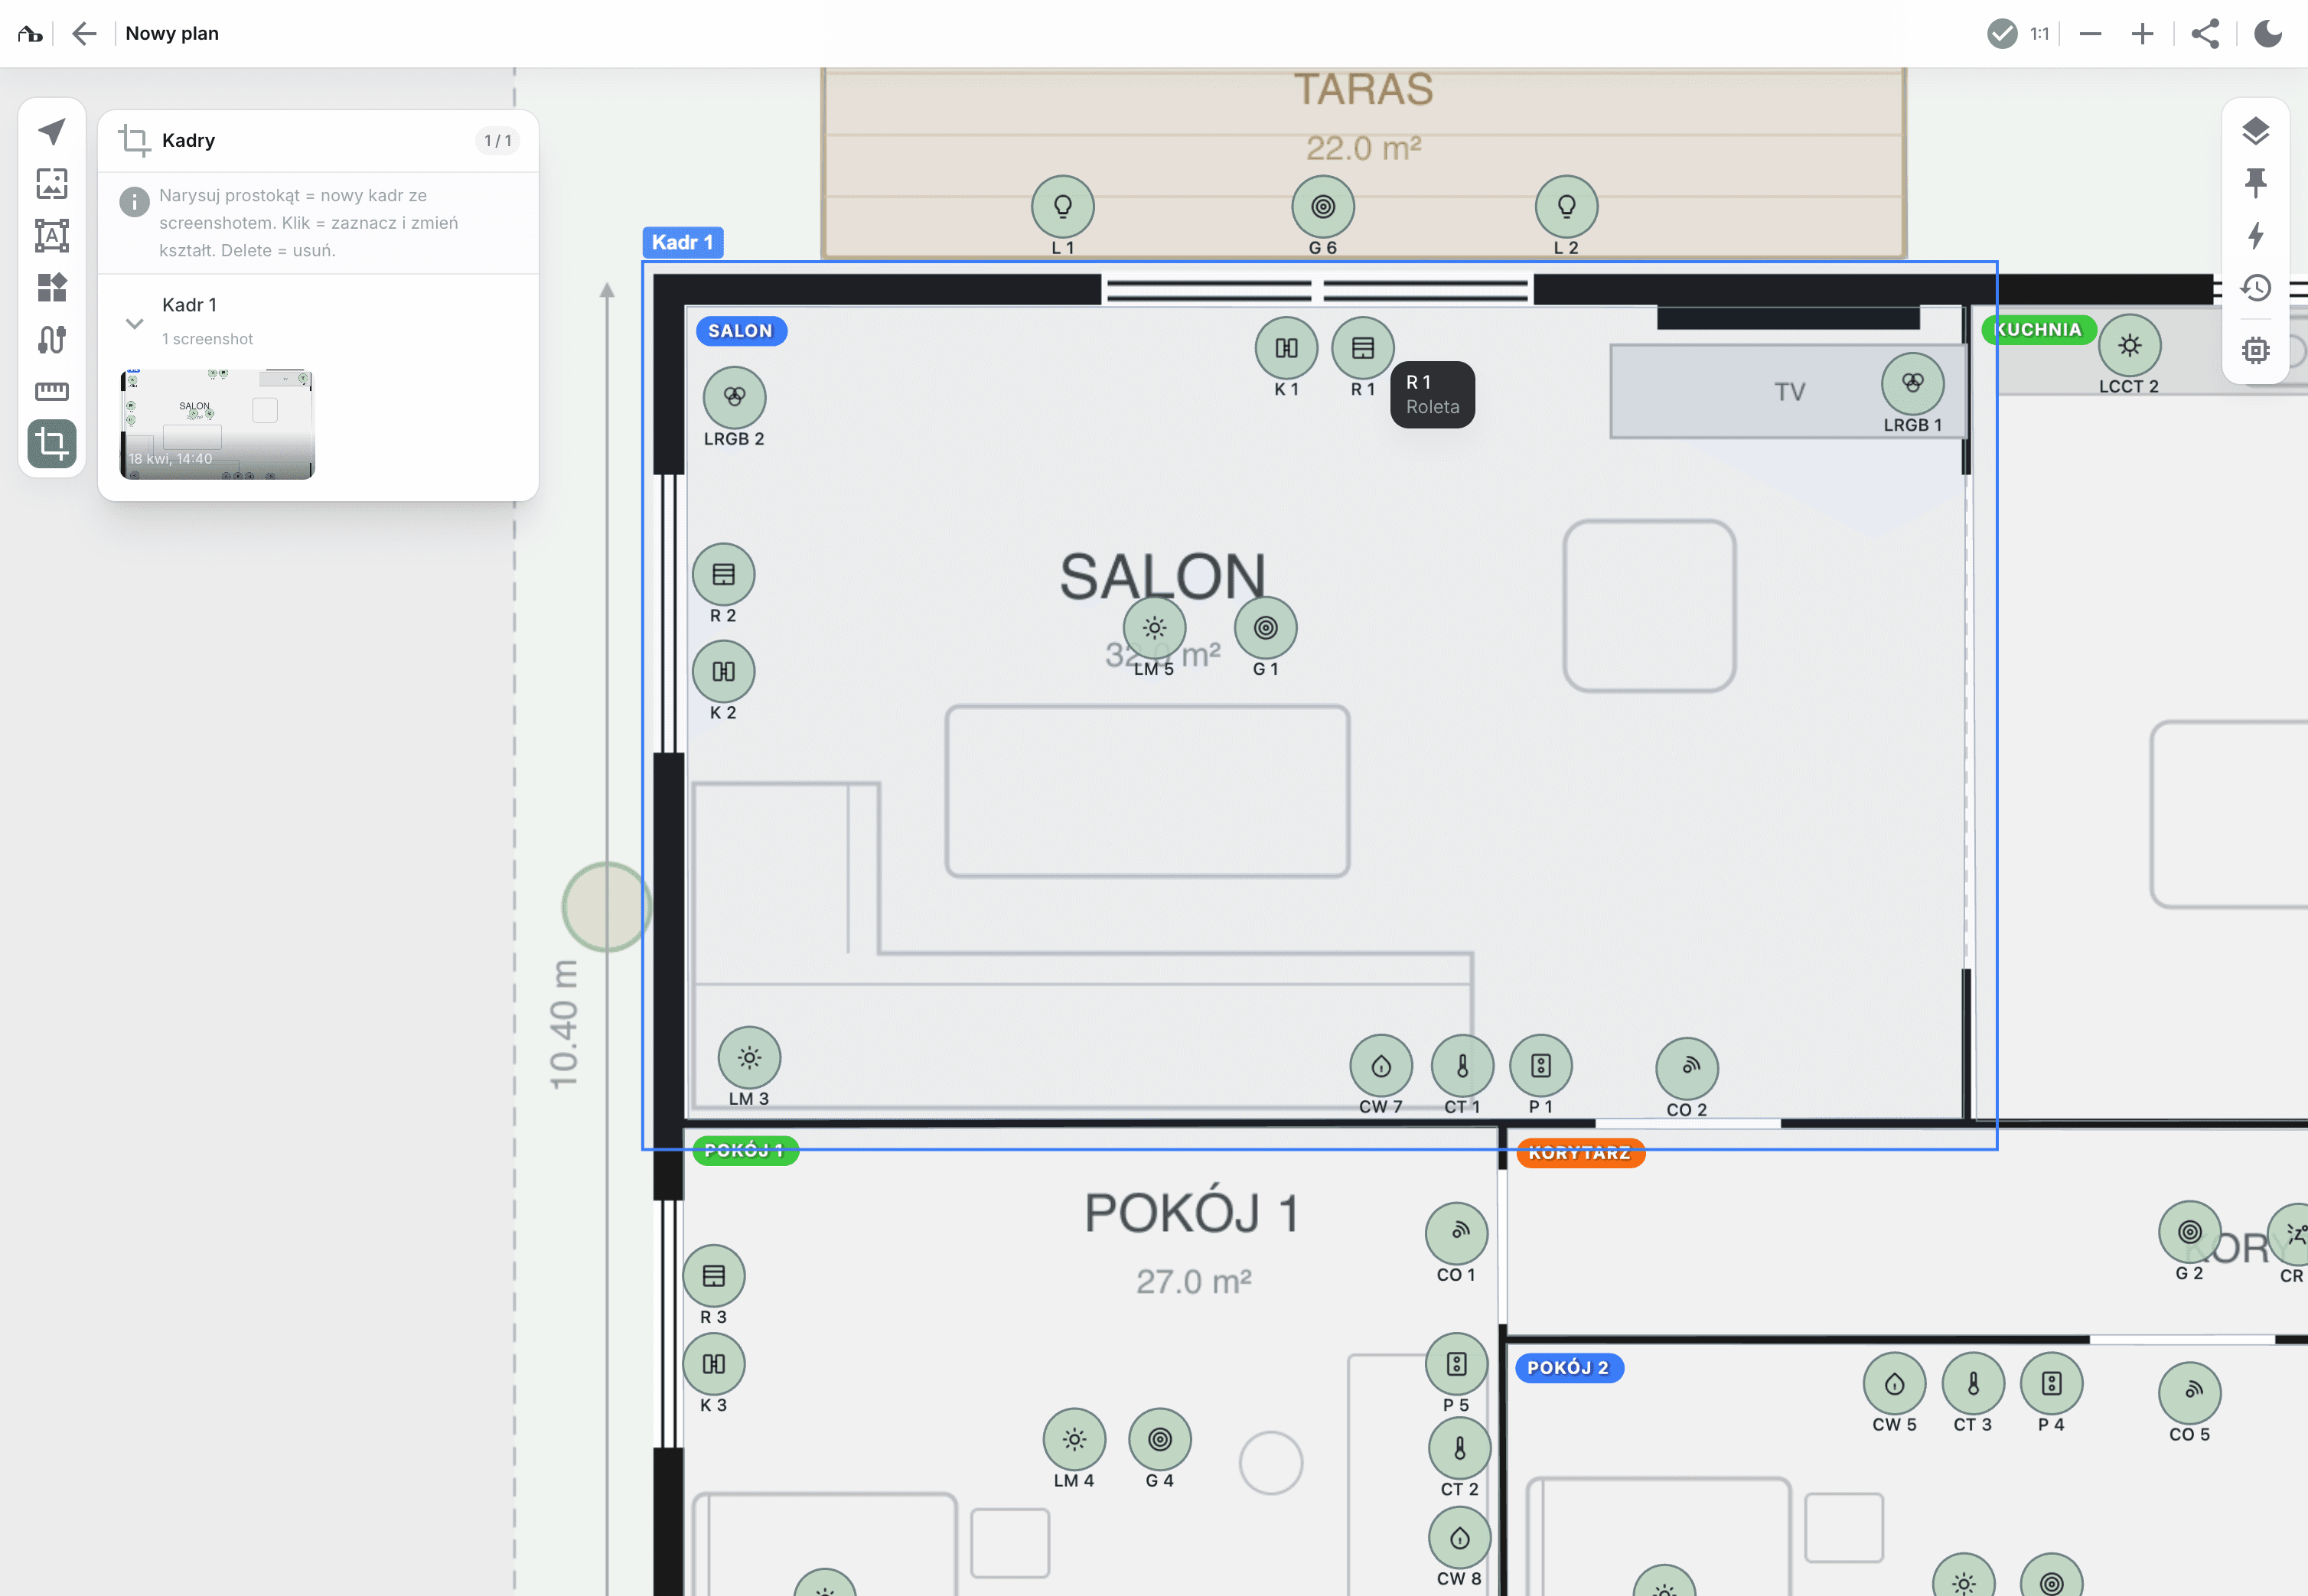The width and height of the screenshot is (2308, 1596).
Task: Select the shapes tool
Action: 52,288
